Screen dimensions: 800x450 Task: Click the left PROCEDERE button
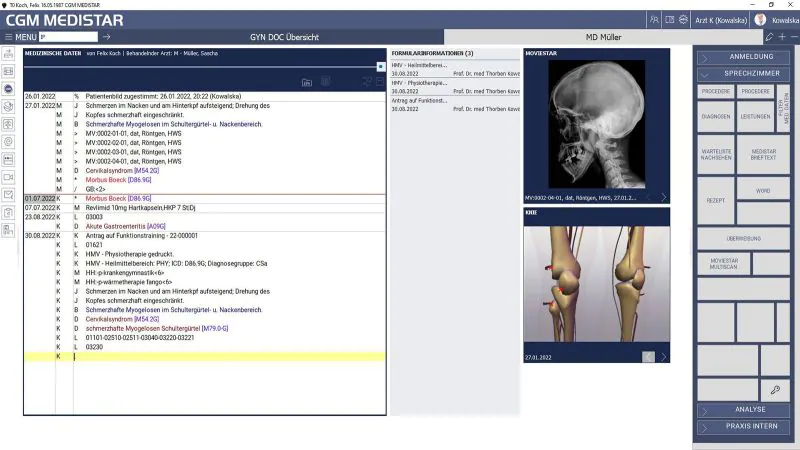[x=716, y=91]
